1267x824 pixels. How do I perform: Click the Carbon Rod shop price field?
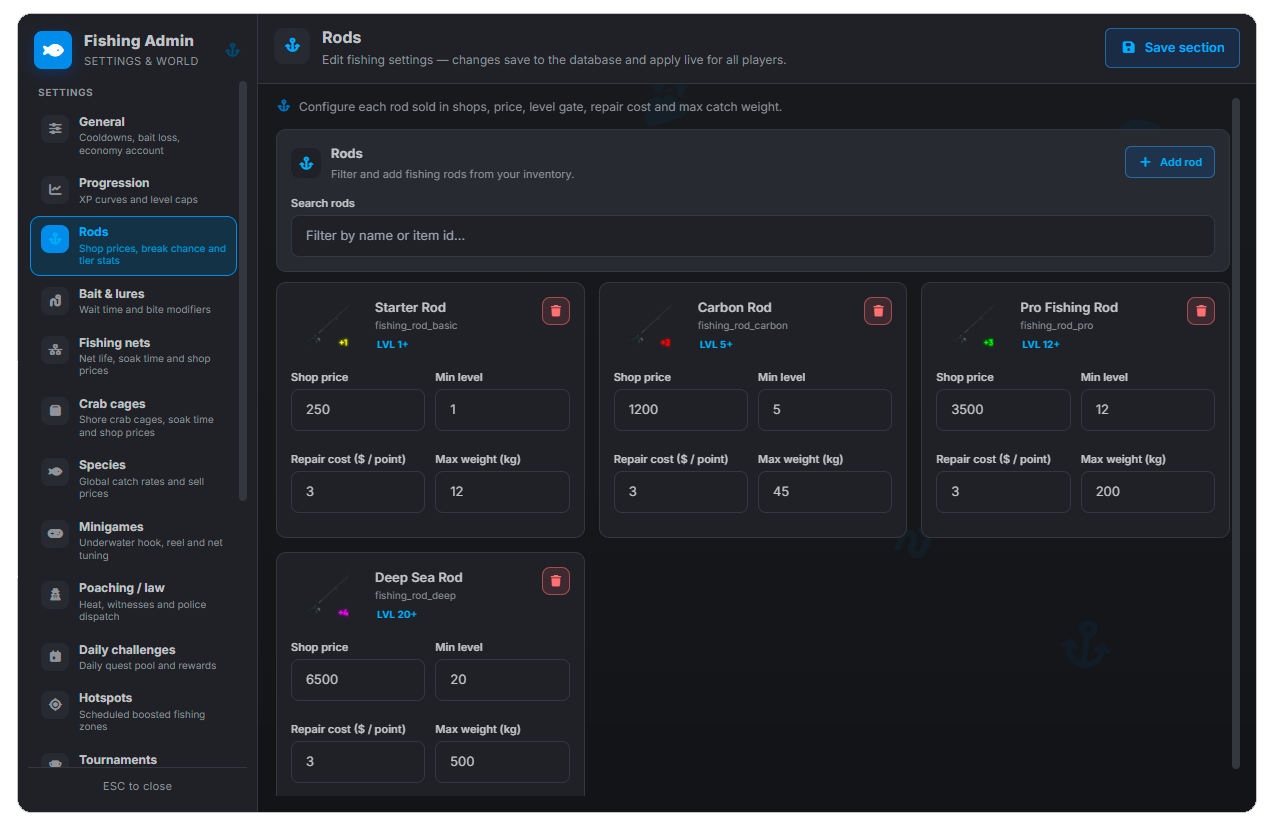coord(680,410)
